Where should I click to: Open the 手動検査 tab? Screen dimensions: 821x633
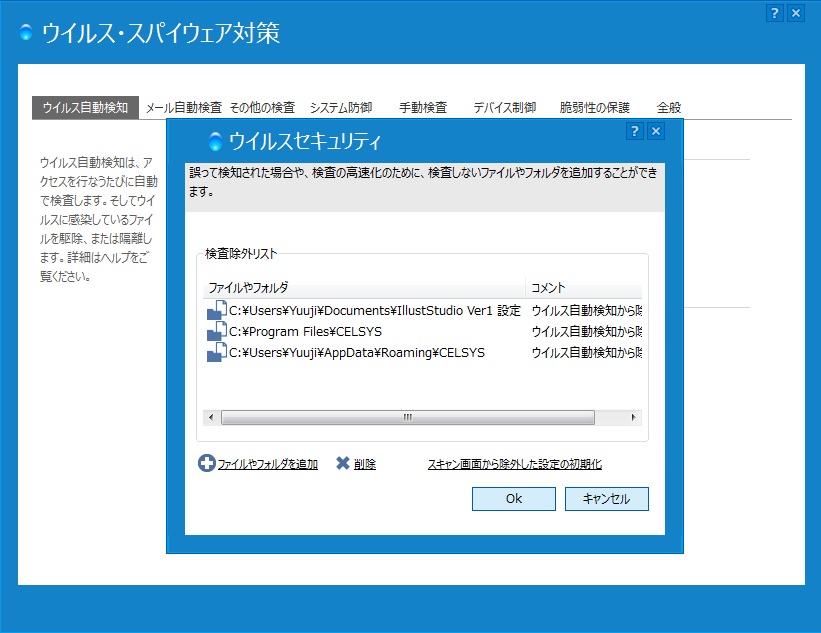click(423, 108)
